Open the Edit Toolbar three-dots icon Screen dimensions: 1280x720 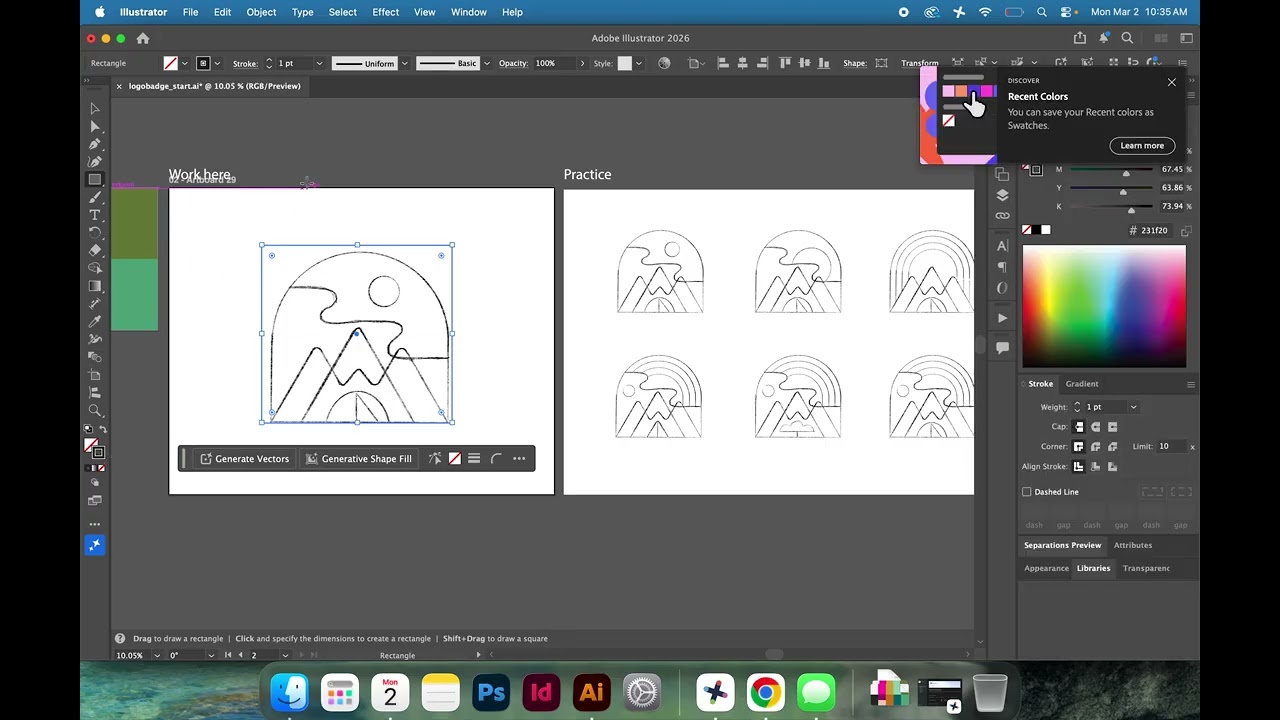coord(95,524)
